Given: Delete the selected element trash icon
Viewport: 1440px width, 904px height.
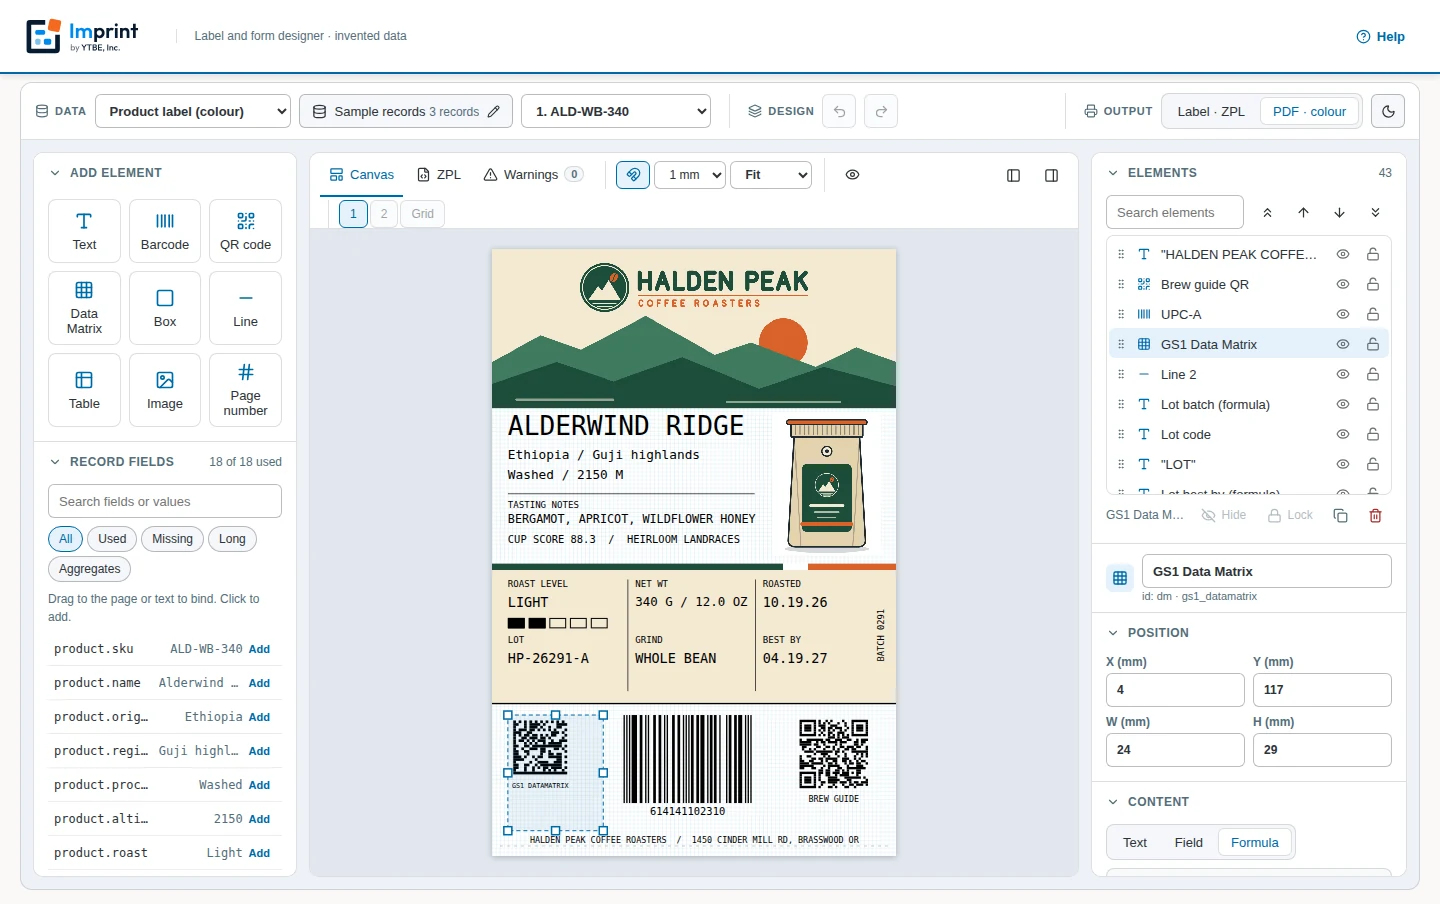Looking at the screenshot, I should [1375, 515].
